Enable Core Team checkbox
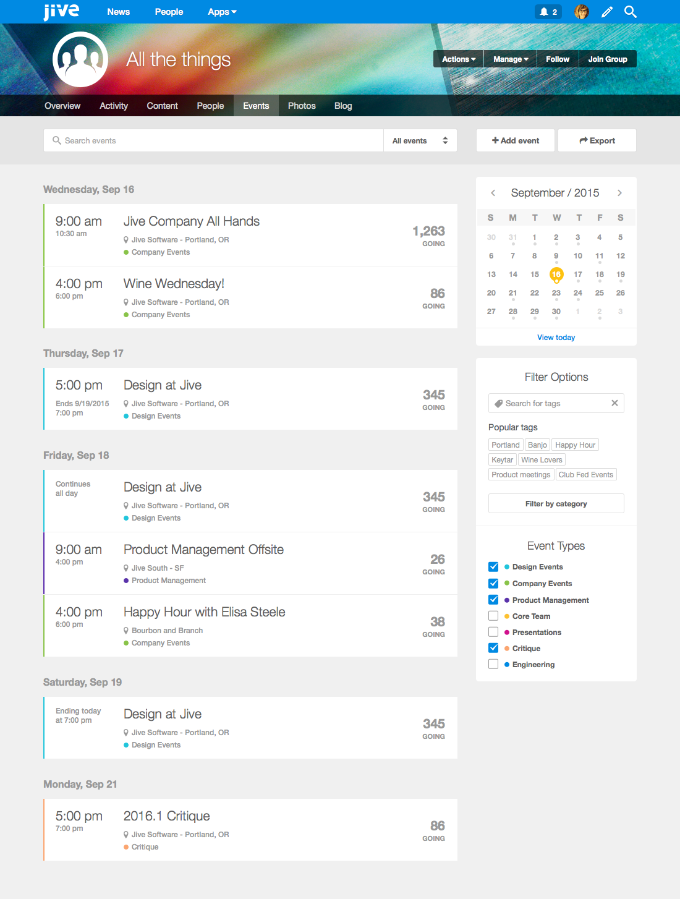This screenshot has height=899, width=680. click(493, 616)
